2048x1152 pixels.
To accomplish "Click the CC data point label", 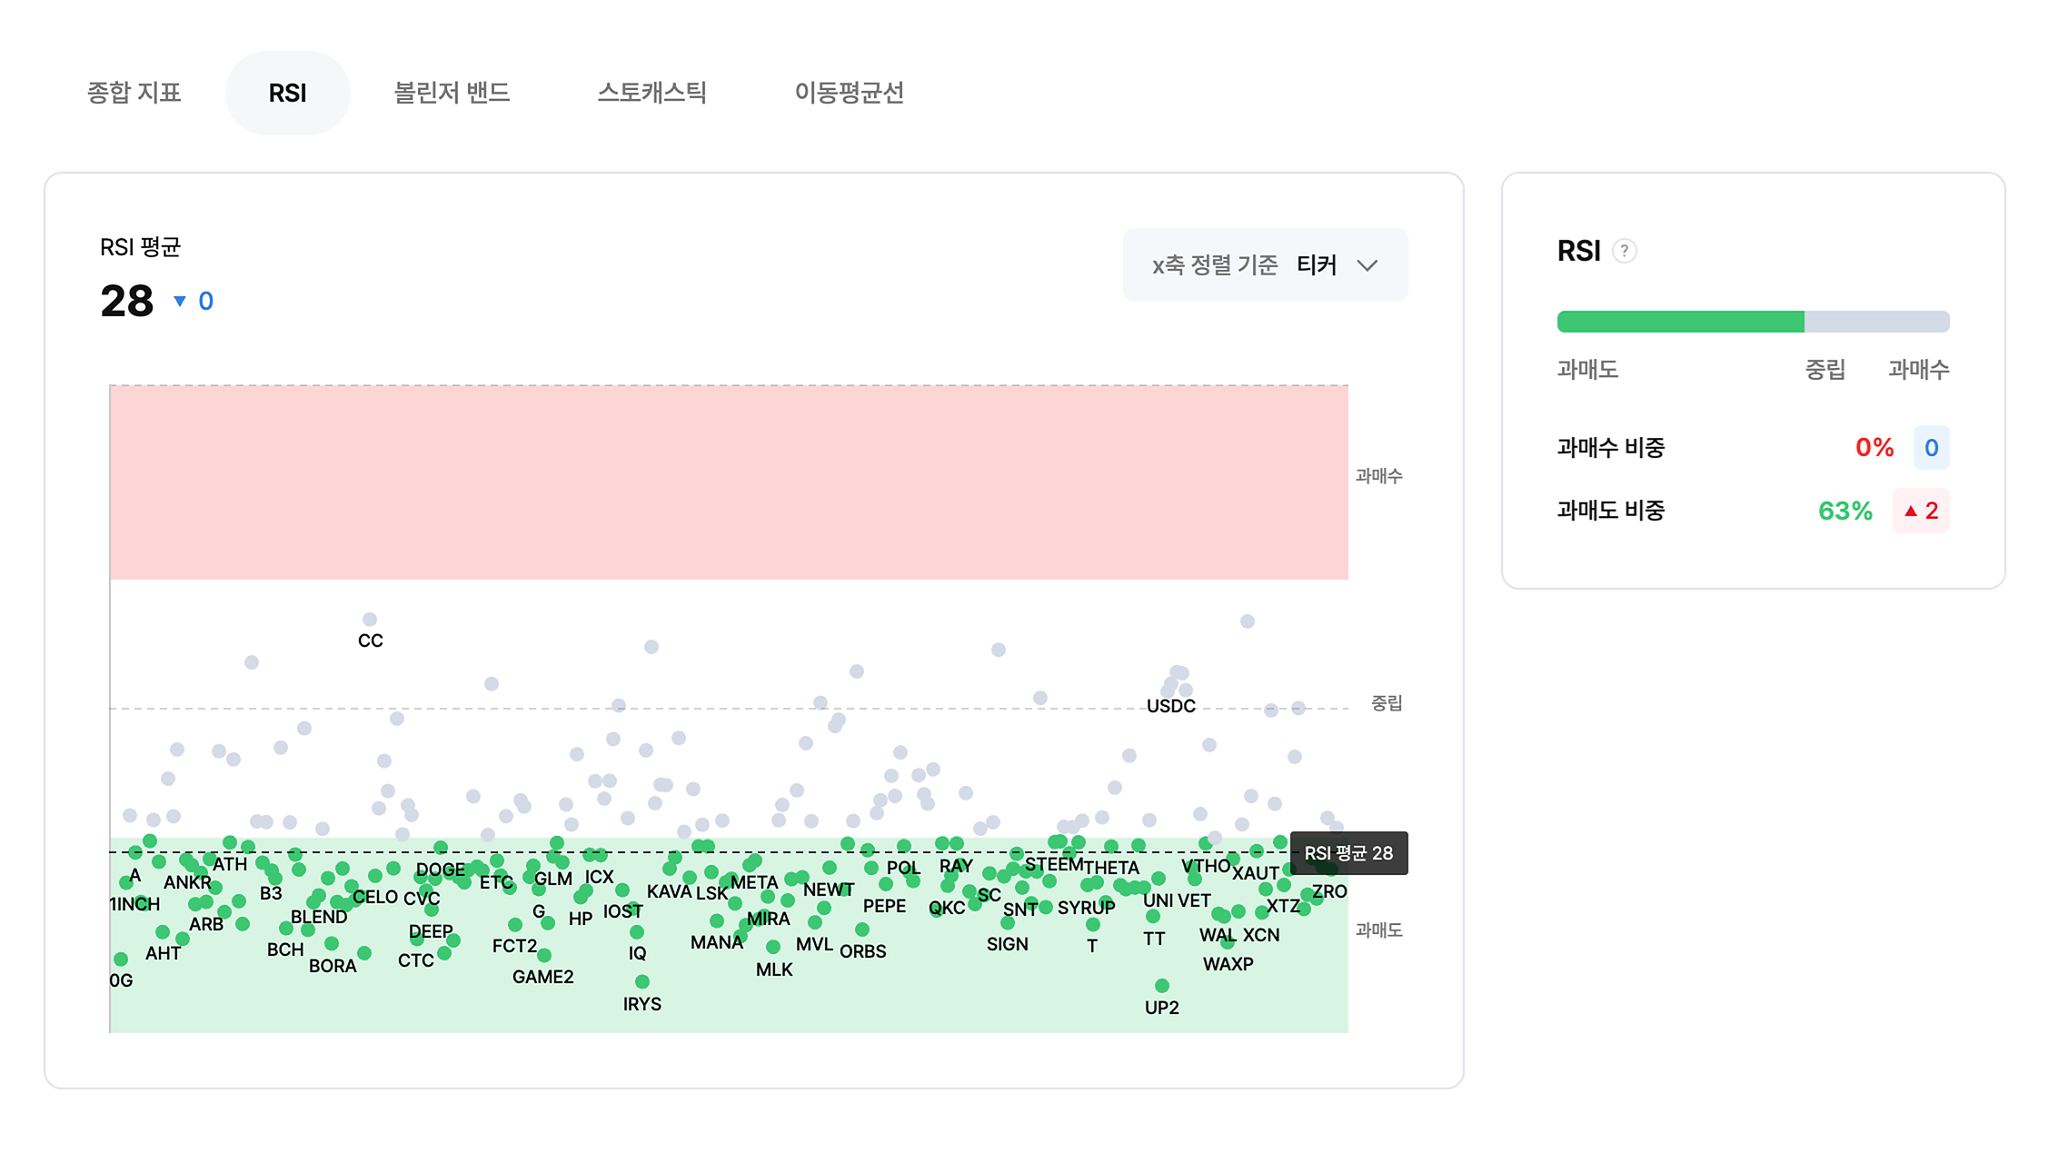I will pos(370,641).
